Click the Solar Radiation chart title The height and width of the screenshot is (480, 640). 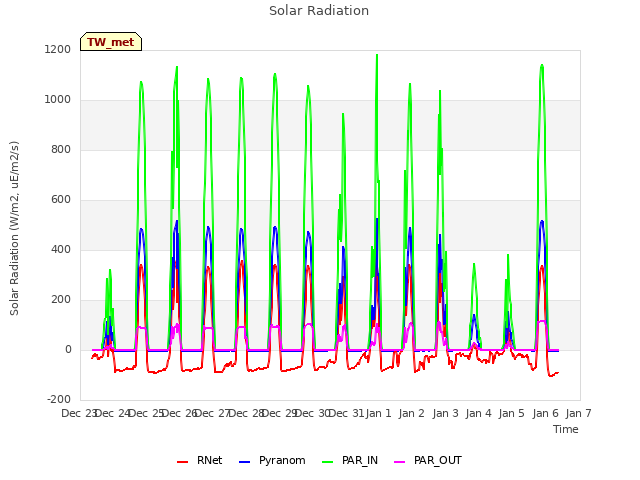point(319,11)
